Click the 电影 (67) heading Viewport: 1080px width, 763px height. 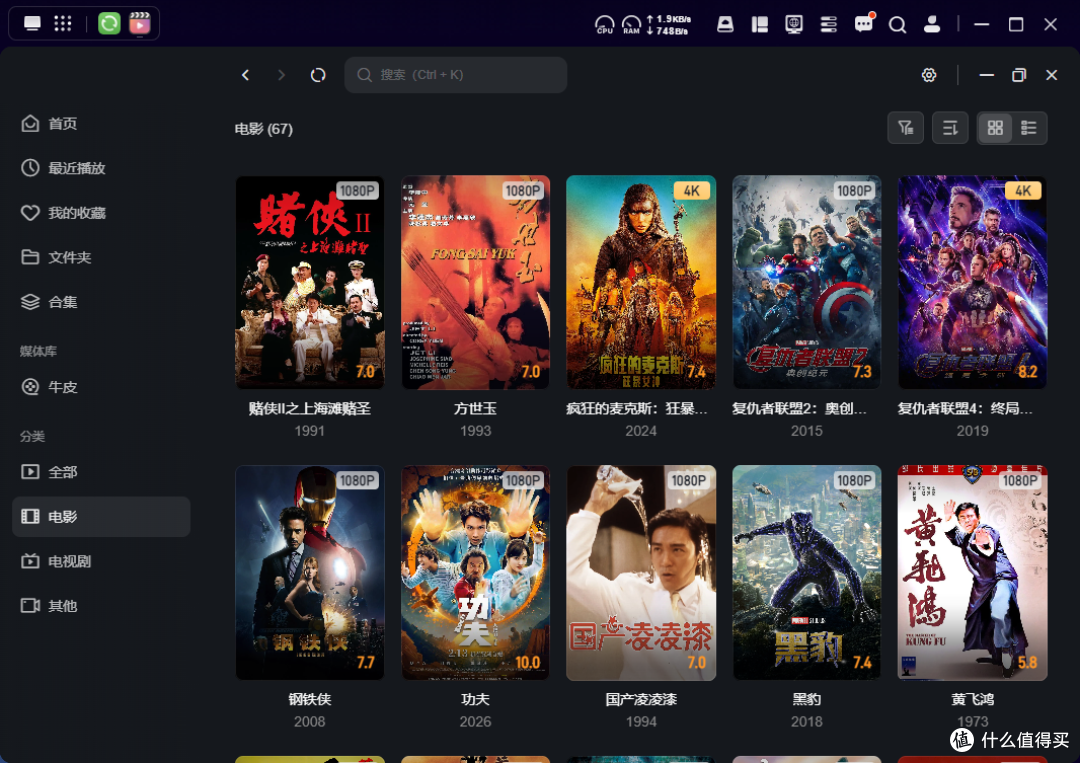coord(263,129)
